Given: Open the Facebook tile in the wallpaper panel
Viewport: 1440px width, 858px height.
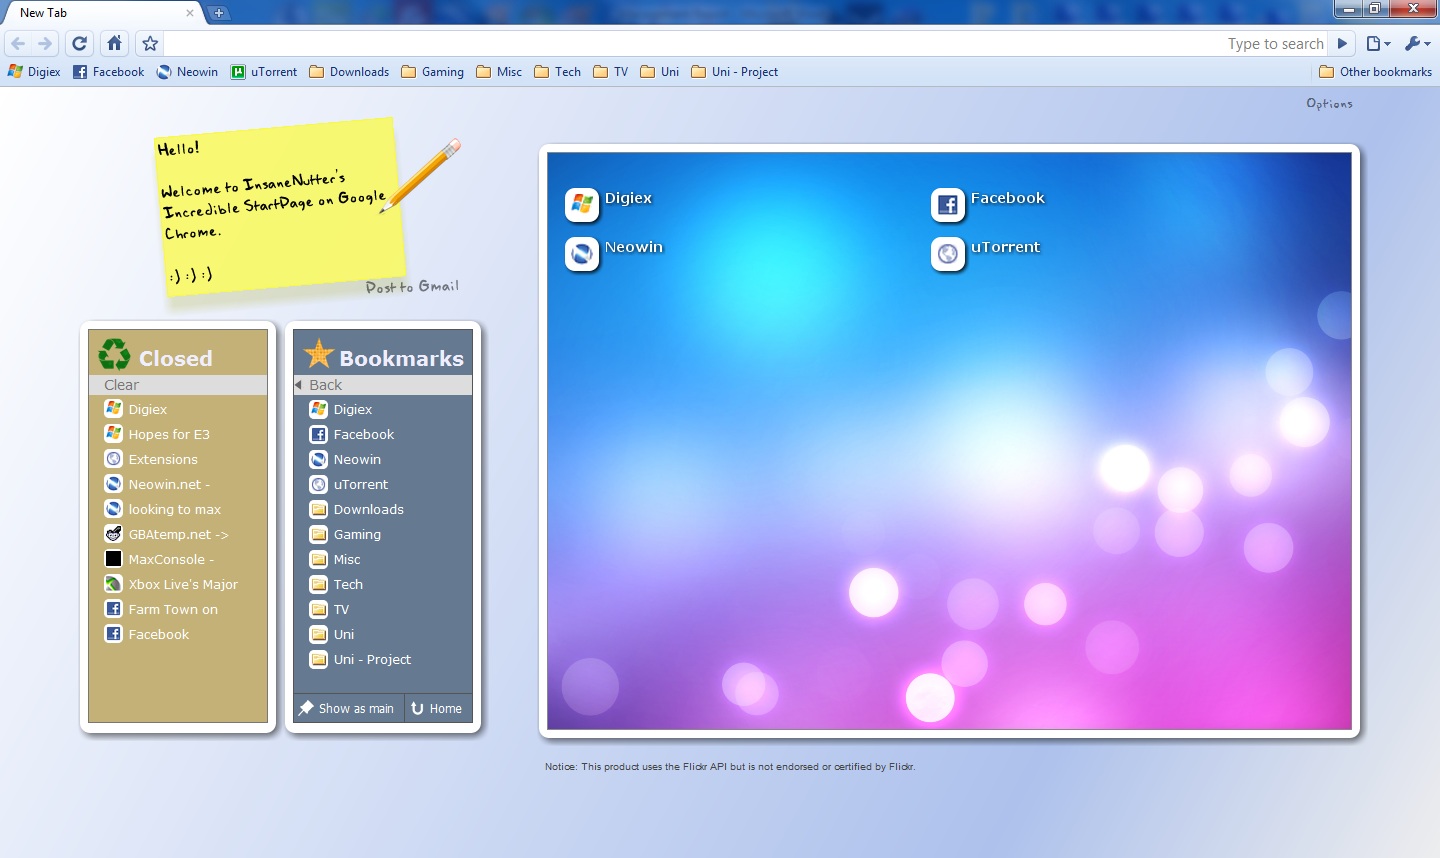Looking at the screenshot, I should [x=948, y=204].
